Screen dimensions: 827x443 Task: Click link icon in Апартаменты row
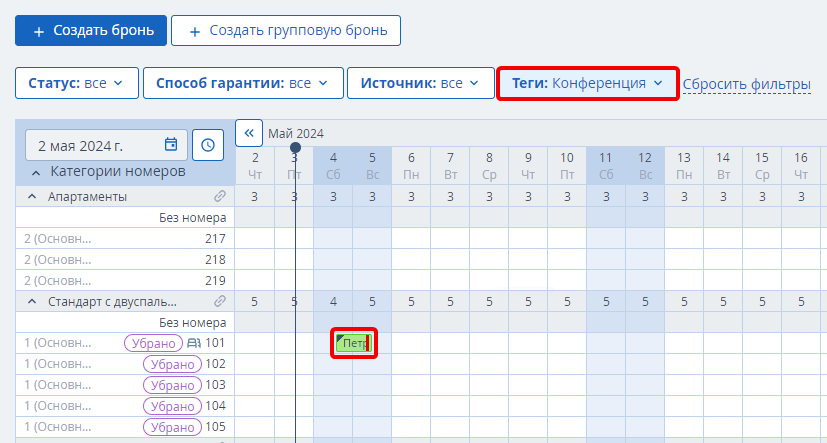220,197
